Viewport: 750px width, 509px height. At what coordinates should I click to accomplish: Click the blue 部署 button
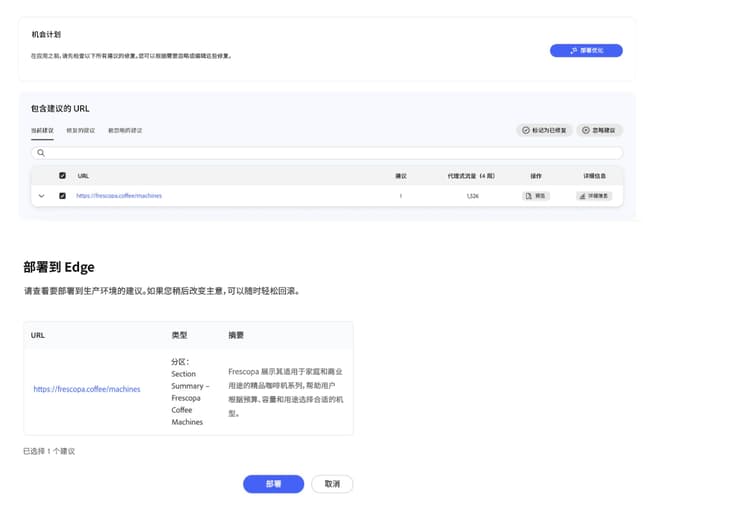coord(274,484)
